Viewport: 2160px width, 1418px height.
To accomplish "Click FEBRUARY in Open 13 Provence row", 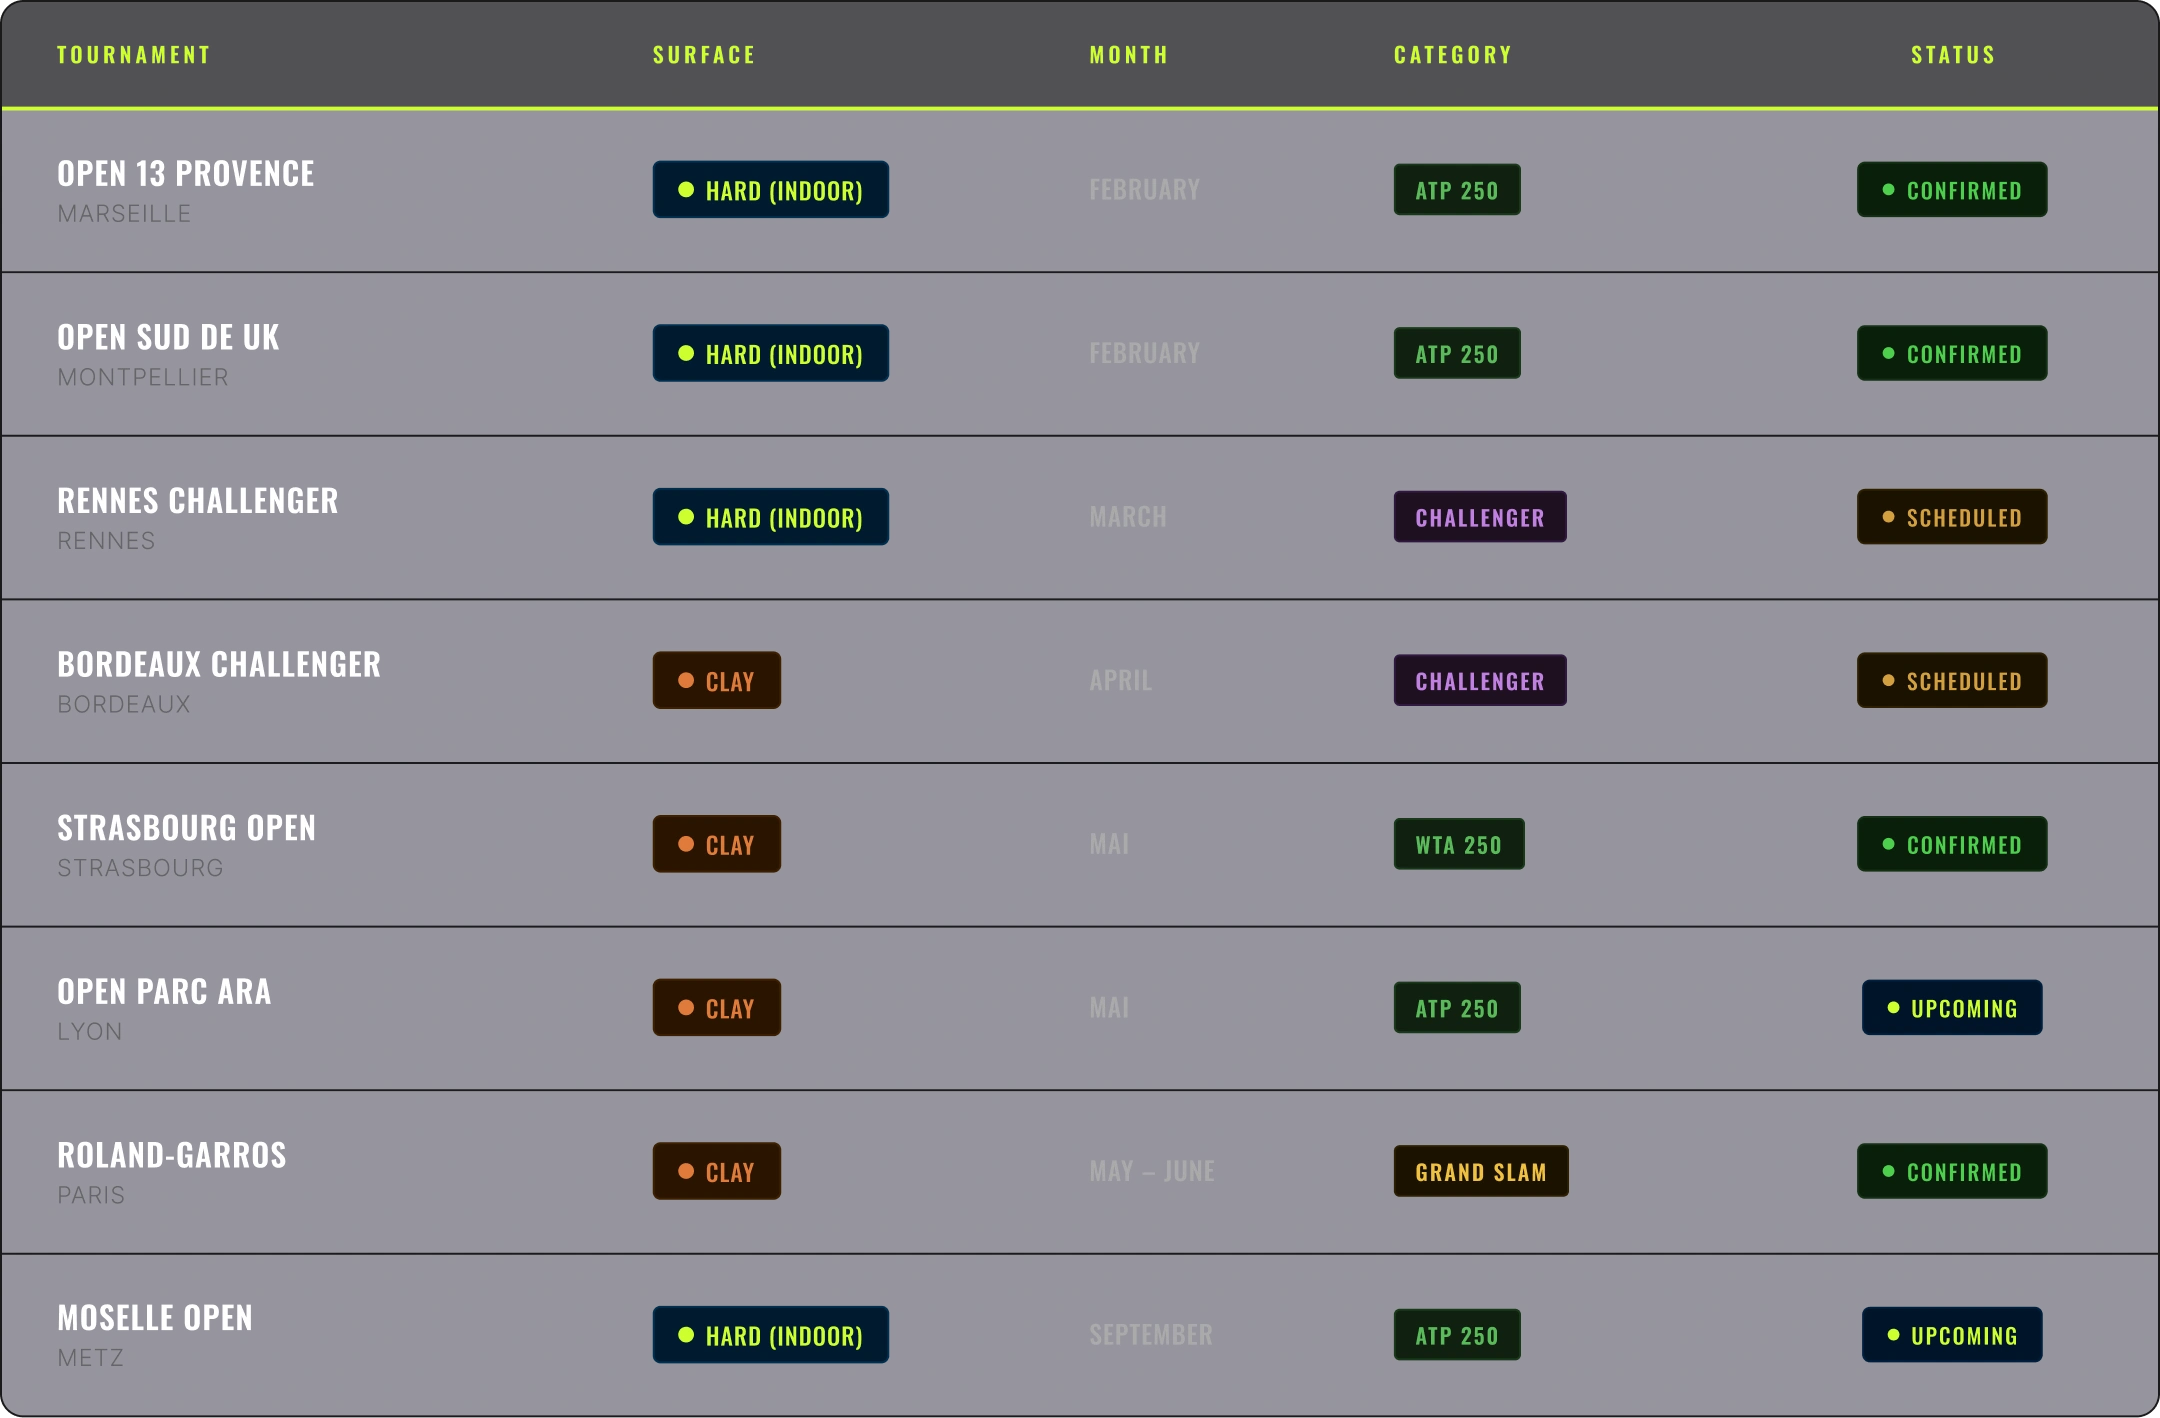I will click(x=1145, y=190).
